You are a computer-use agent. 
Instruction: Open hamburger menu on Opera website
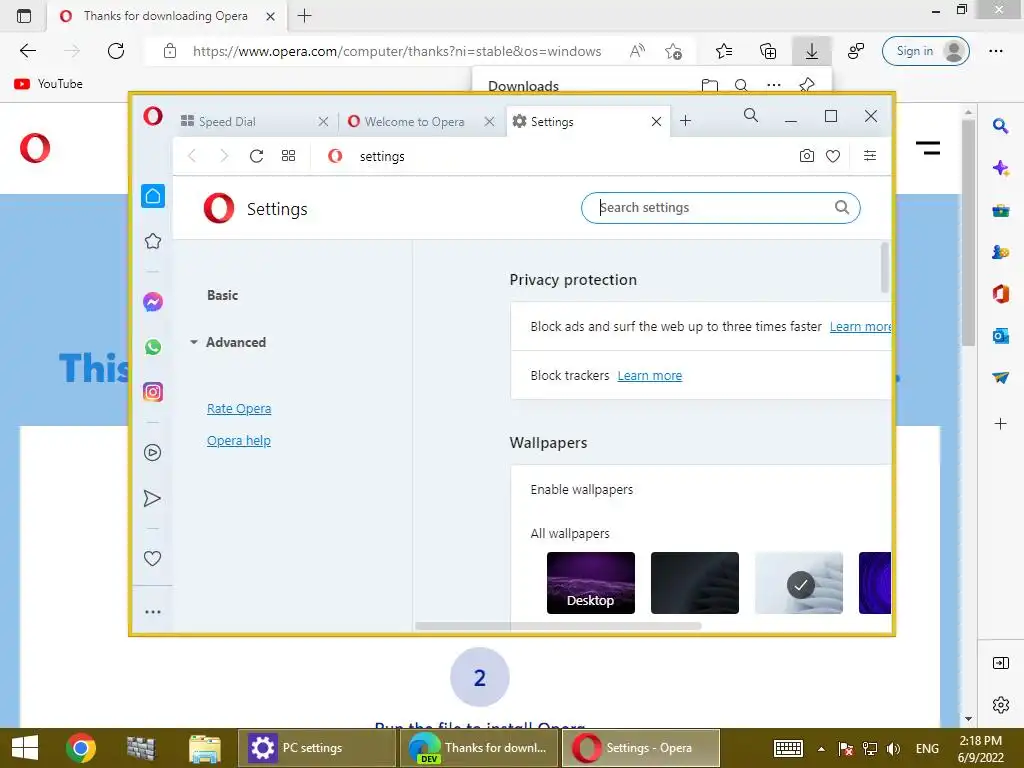(x=927, y=148)
